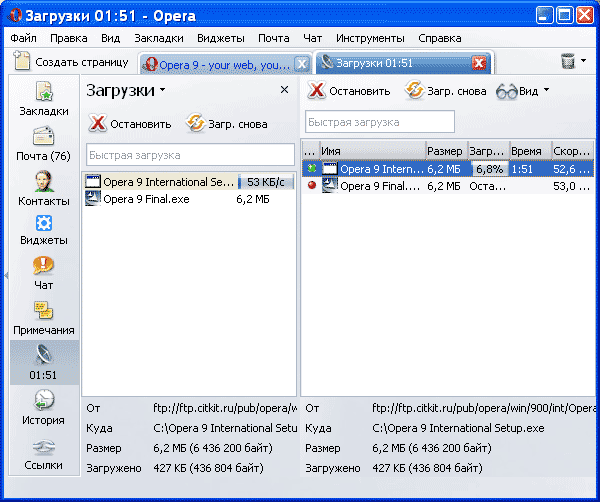Click the Opera logo in the title bar
The image size is (600, 502).
(15, 16)
